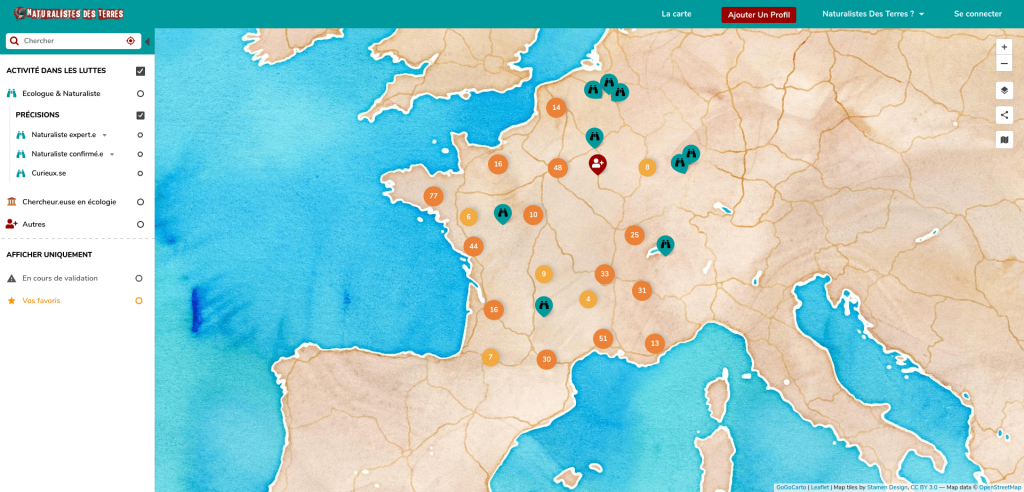Zoom out on the map
This screenshot has height=492, width=1024.
[x=1004, y=63]
